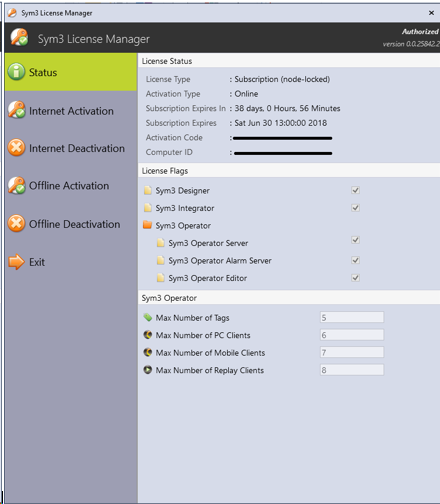Screen dimensions: 440x504
Task: Close the Sym3 License Manager window
Action: click(x=431, y=13)
